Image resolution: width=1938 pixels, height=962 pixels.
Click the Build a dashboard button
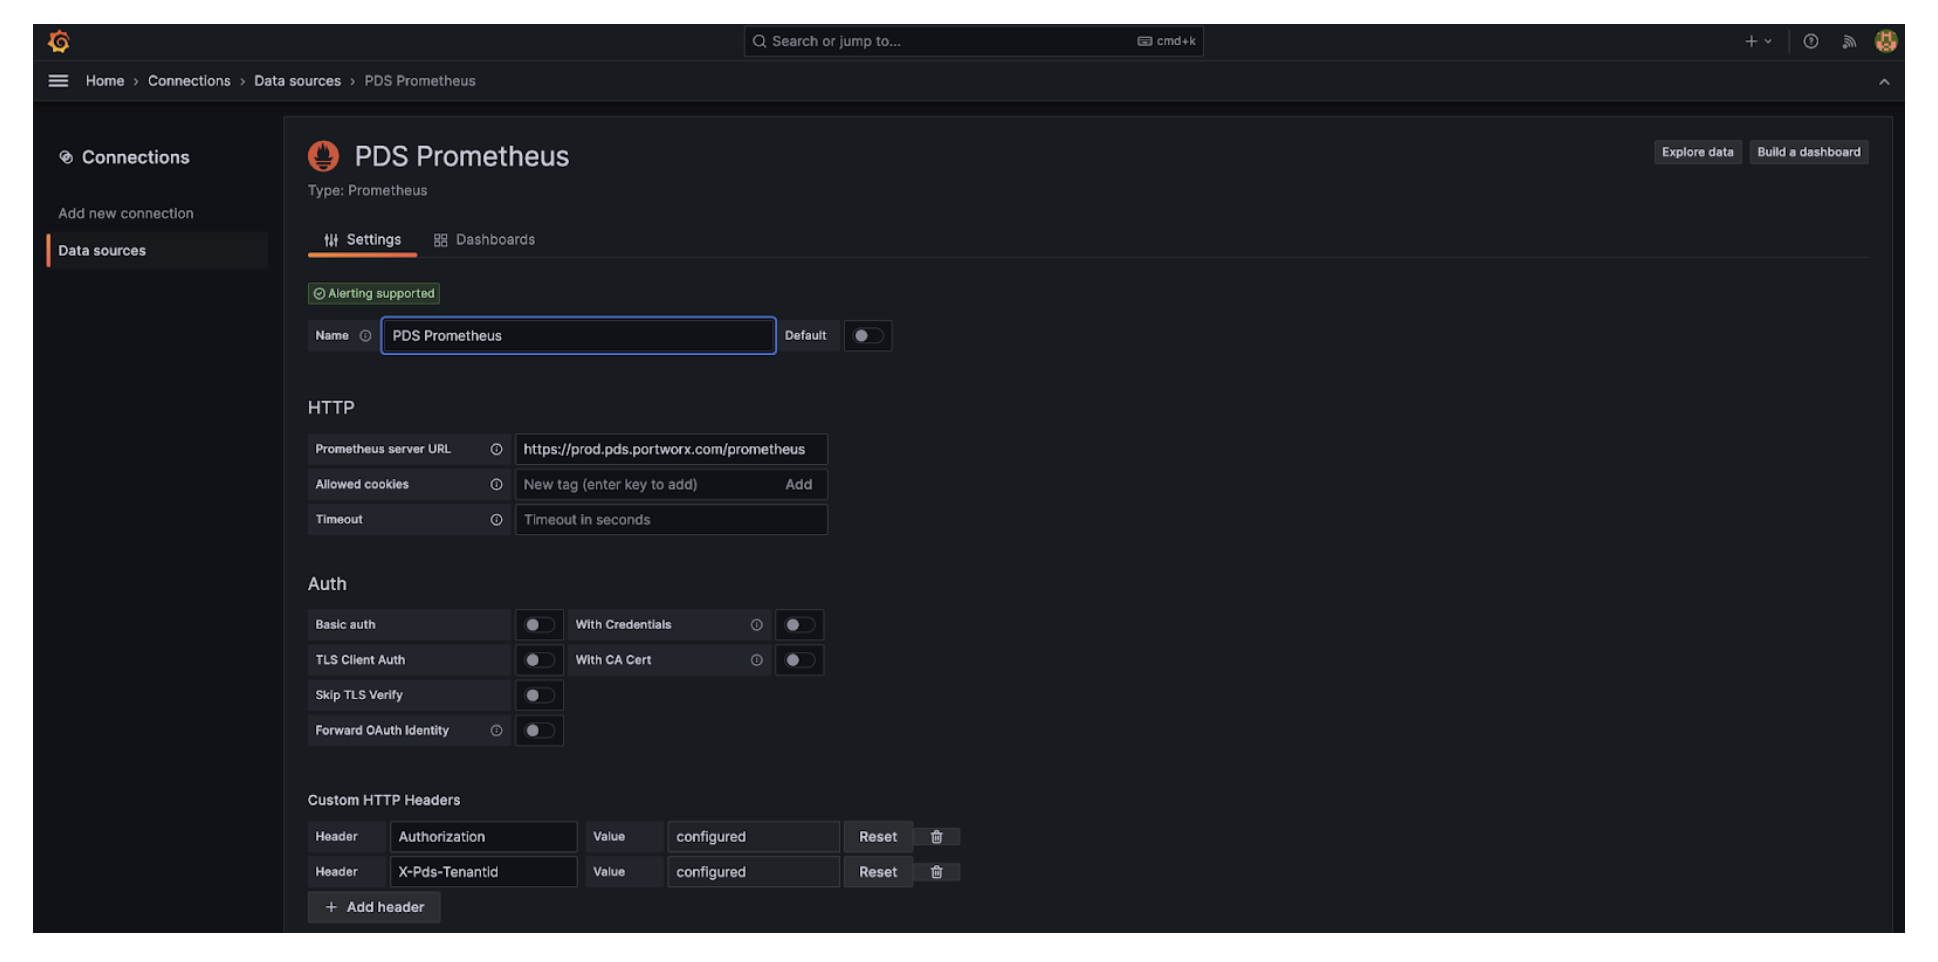[x=1809, y=152]
